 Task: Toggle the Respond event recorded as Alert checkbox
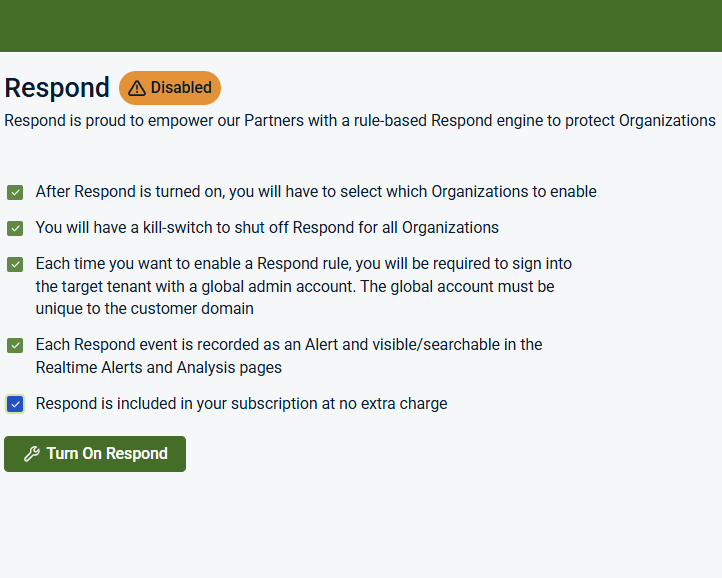(15, 345)
